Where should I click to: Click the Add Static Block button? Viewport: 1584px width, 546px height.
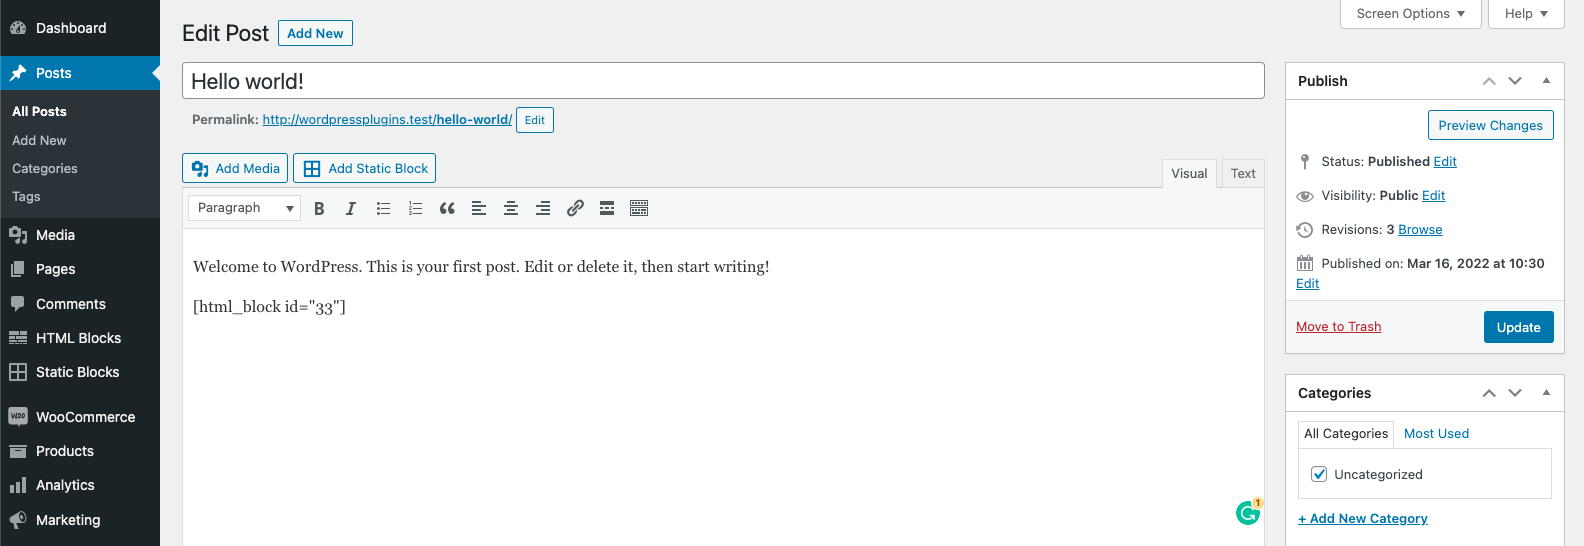tap(364, 168)
